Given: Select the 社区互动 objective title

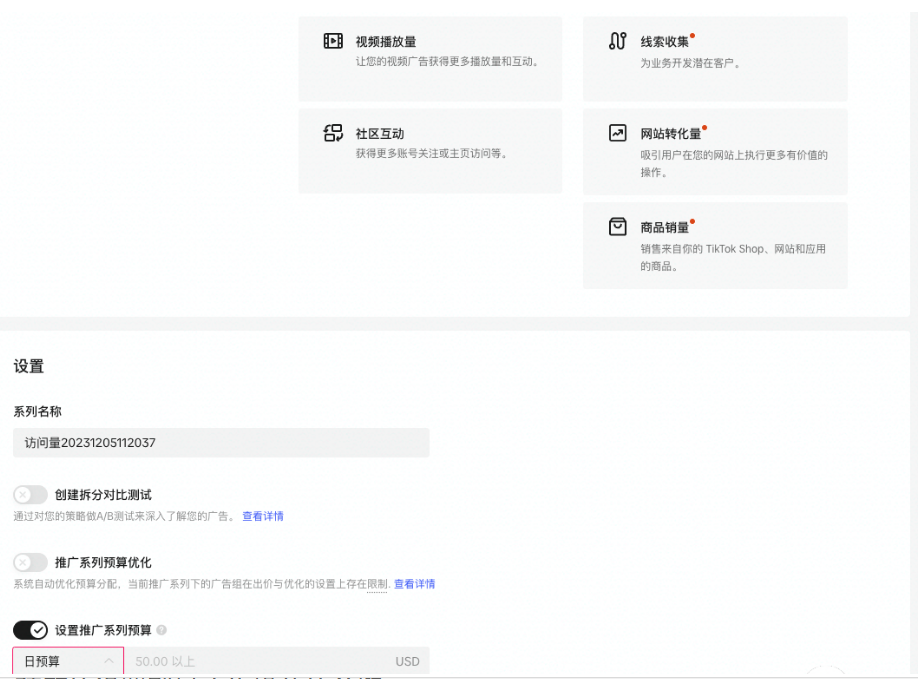Looking at the screenshot, I should tap(380, 133).
